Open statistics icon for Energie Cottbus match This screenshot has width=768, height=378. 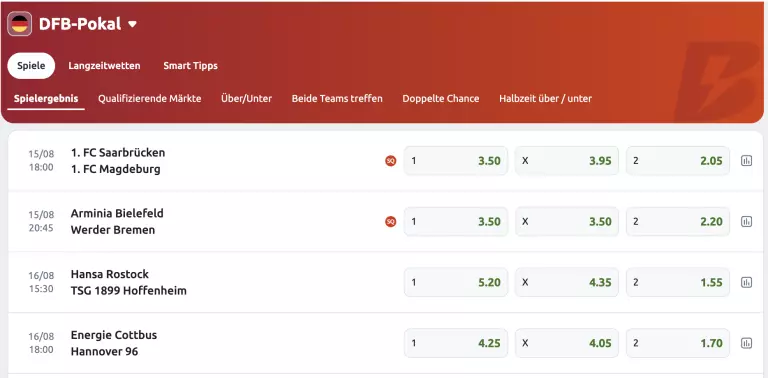pos(746,343)
